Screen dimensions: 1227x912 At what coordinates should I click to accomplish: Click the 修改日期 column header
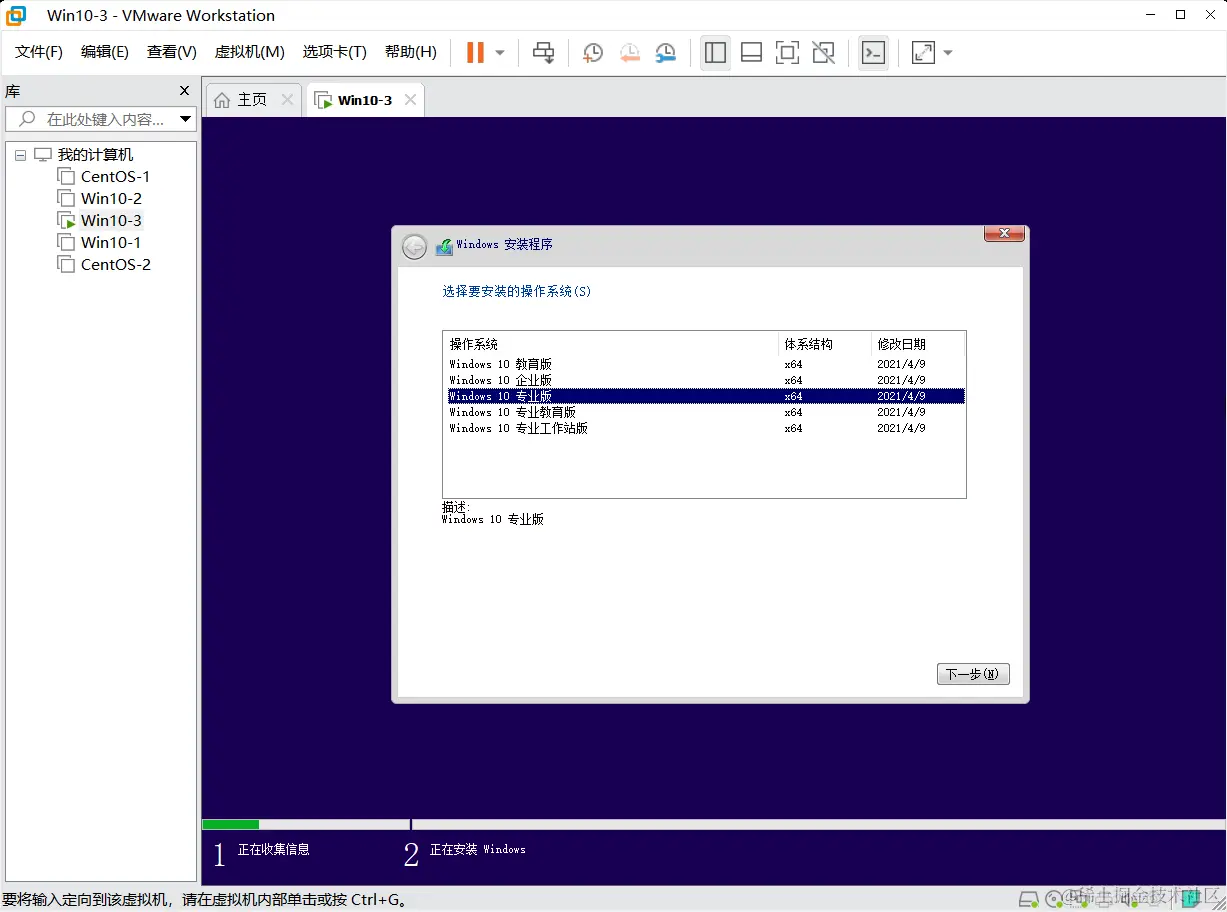point(918,344)
